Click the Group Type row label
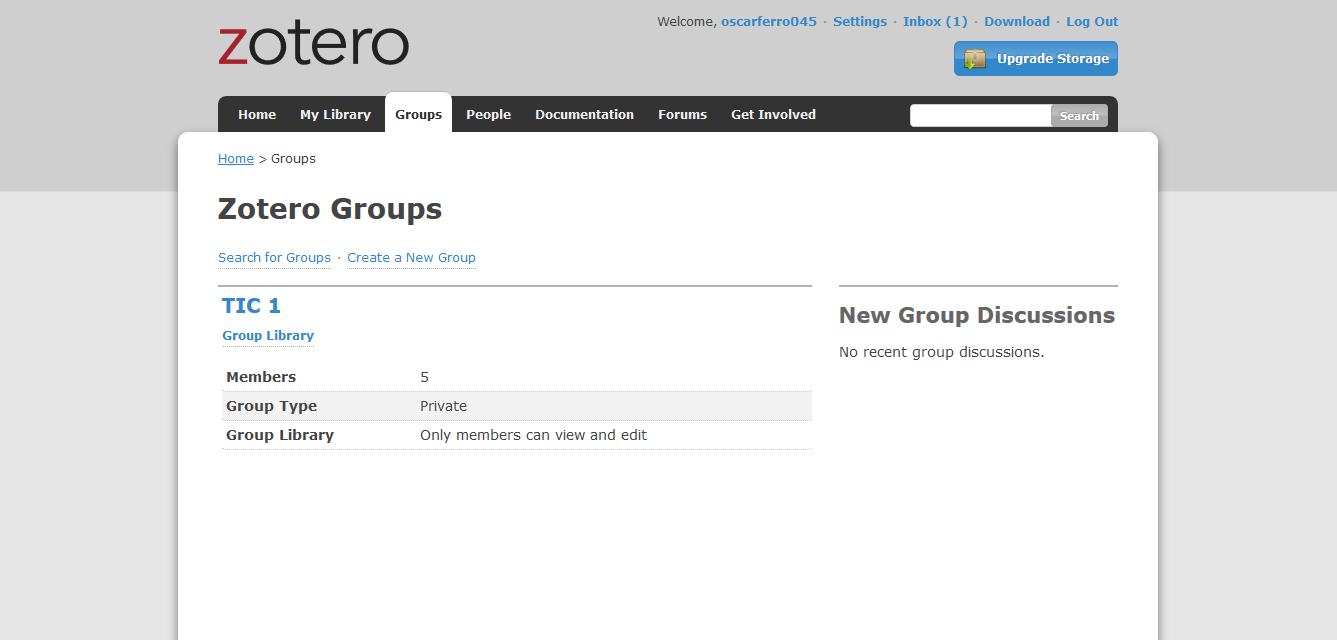The width and height of the screenshot is (1337, 640). tap(271, 406)
